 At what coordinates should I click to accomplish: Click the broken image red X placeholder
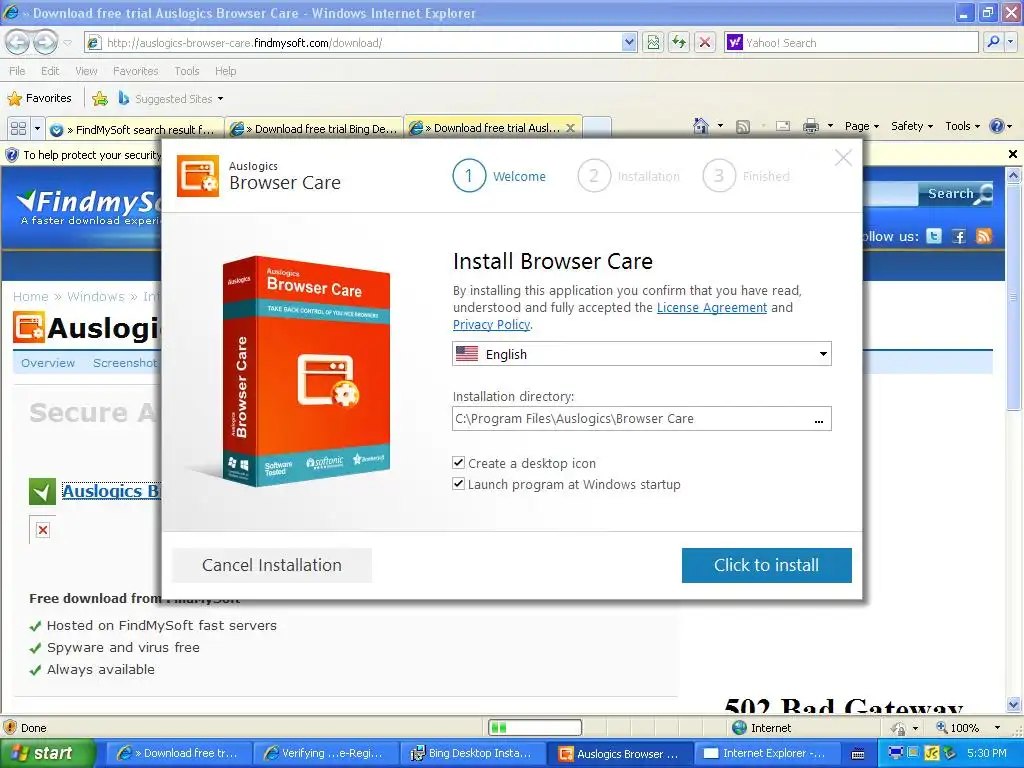tap(42, 530)
